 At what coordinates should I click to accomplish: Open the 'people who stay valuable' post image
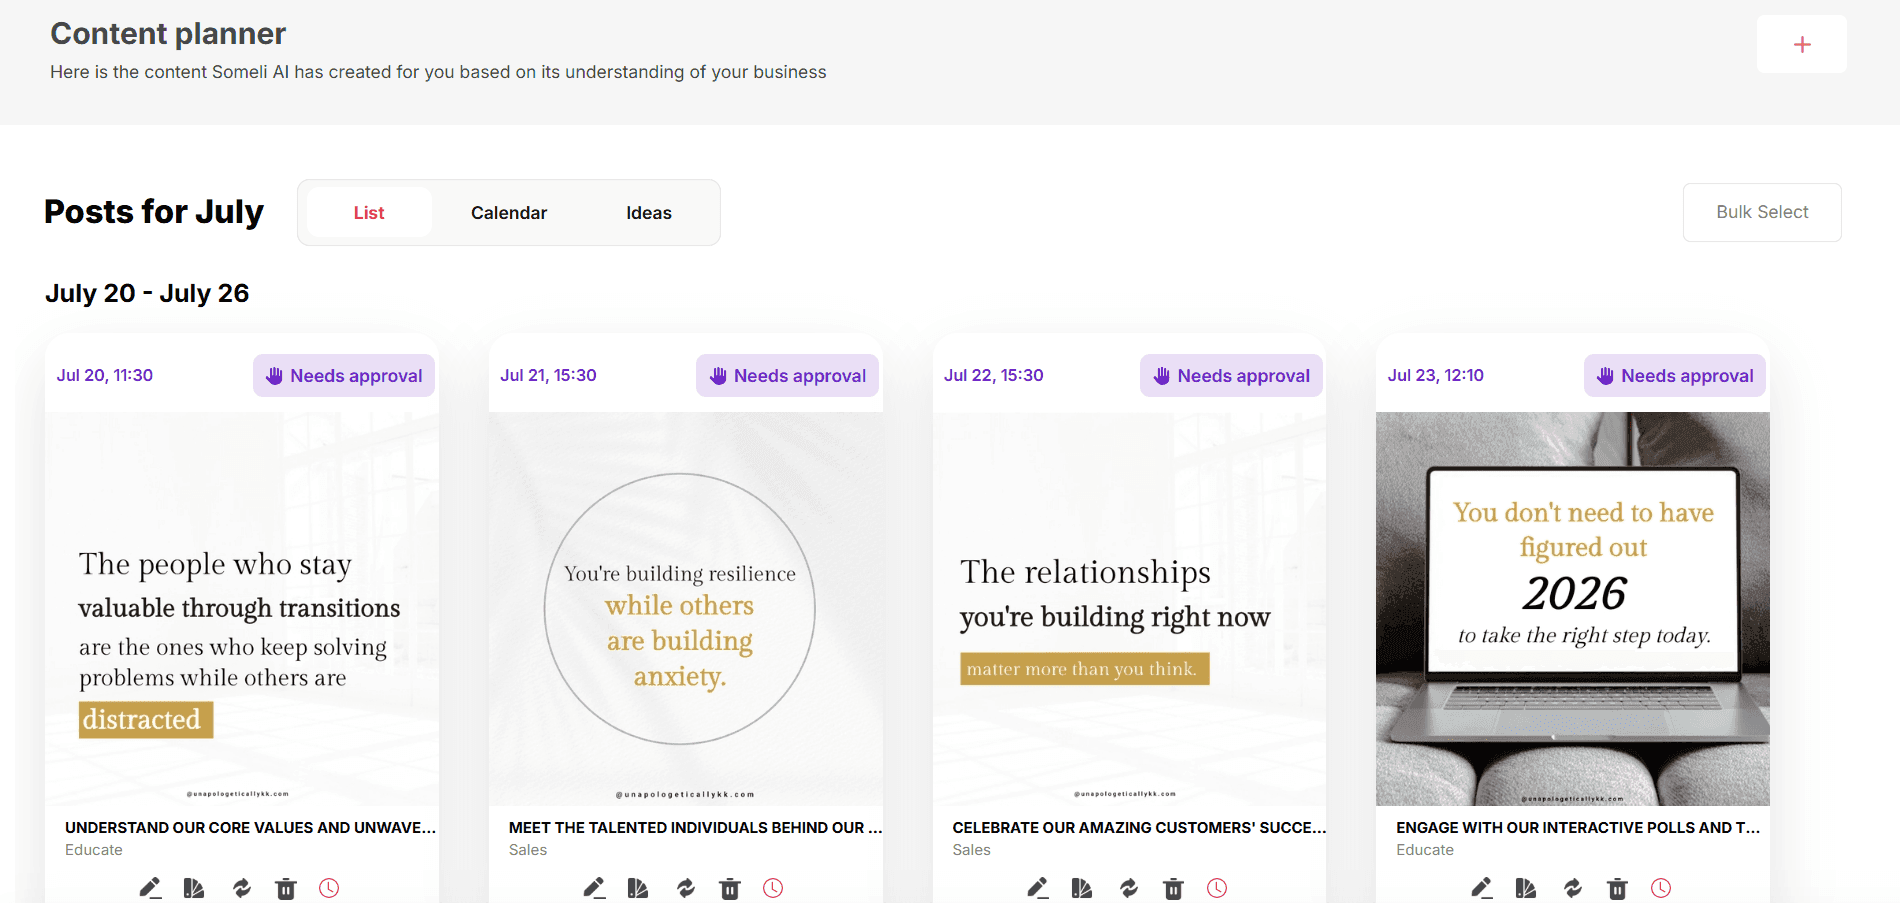242,609
